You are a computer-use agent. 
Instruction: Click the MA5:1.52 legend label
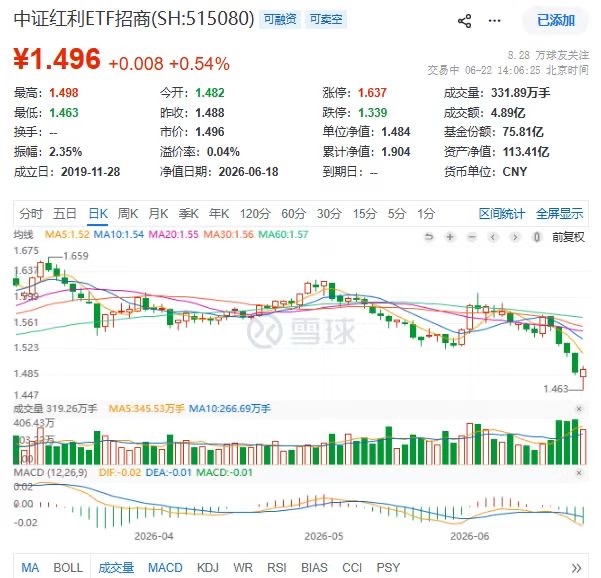[67, 234]
